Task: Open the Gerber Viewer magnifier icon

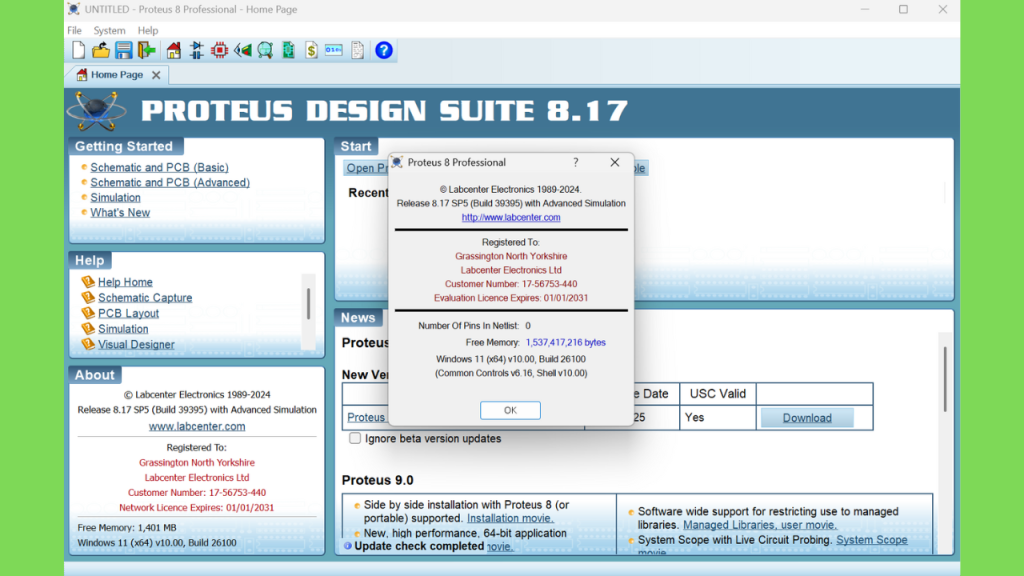Action: [265, 50]
